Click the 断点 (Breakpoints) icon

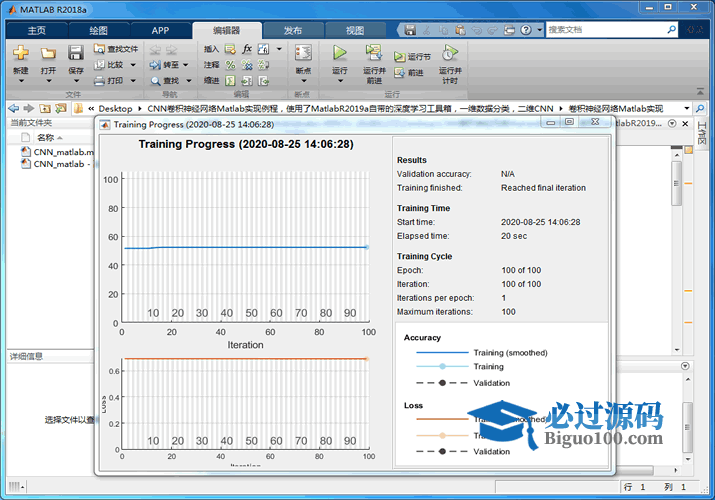(303, 53)
